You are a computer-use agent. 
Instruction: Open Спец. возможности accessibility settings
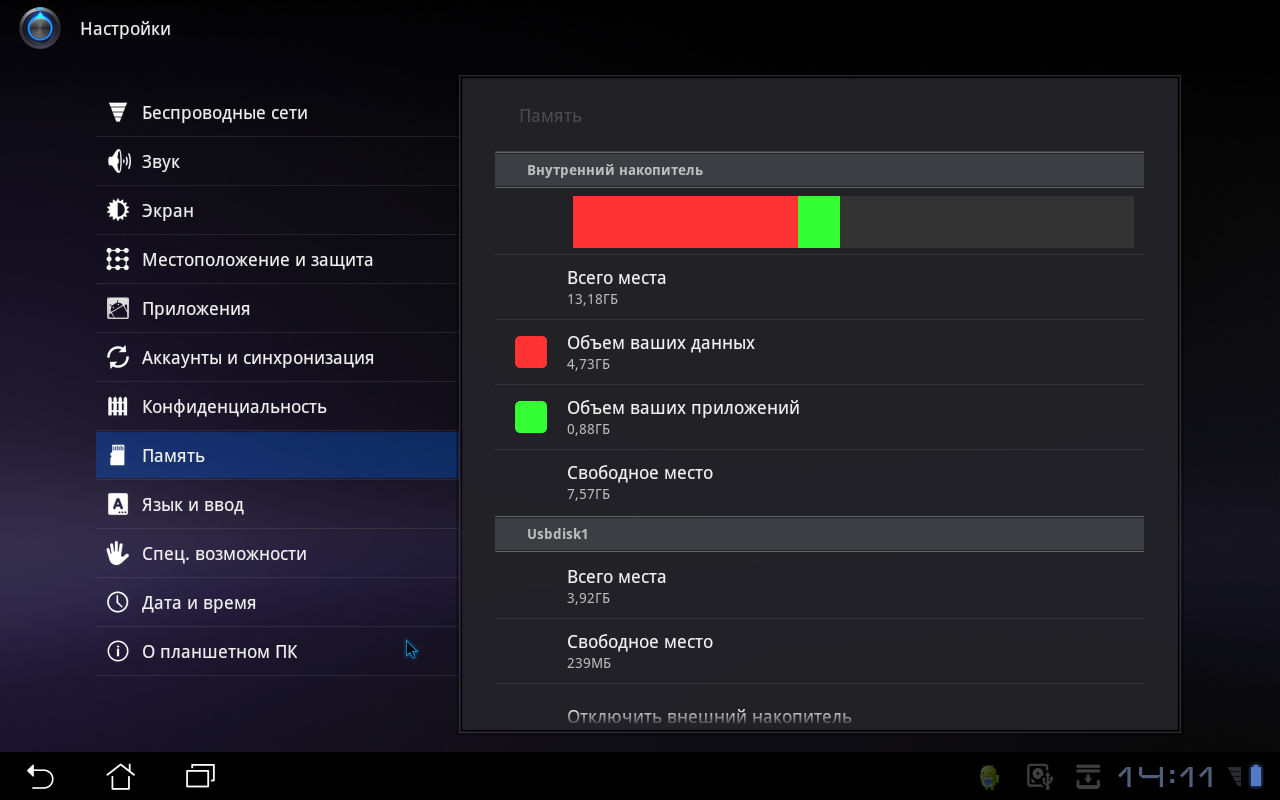(224, 554)
